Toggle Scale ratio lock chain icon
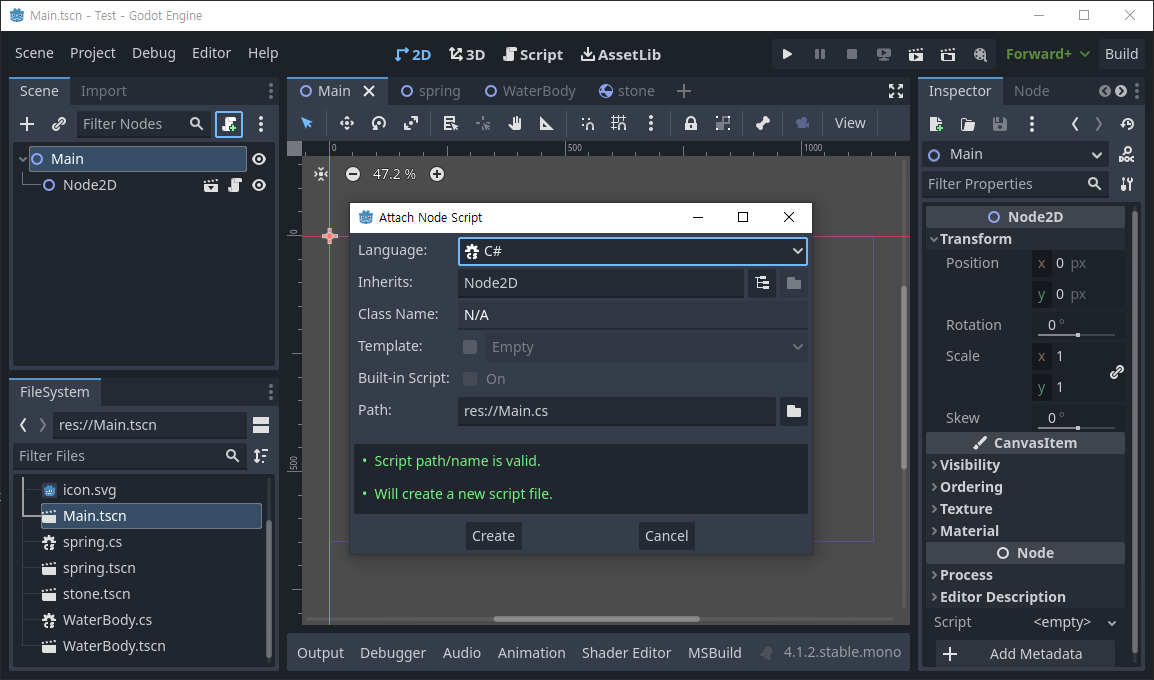Image resolution: width=1154 pixels, height=680 pixels. point(1116,372)
